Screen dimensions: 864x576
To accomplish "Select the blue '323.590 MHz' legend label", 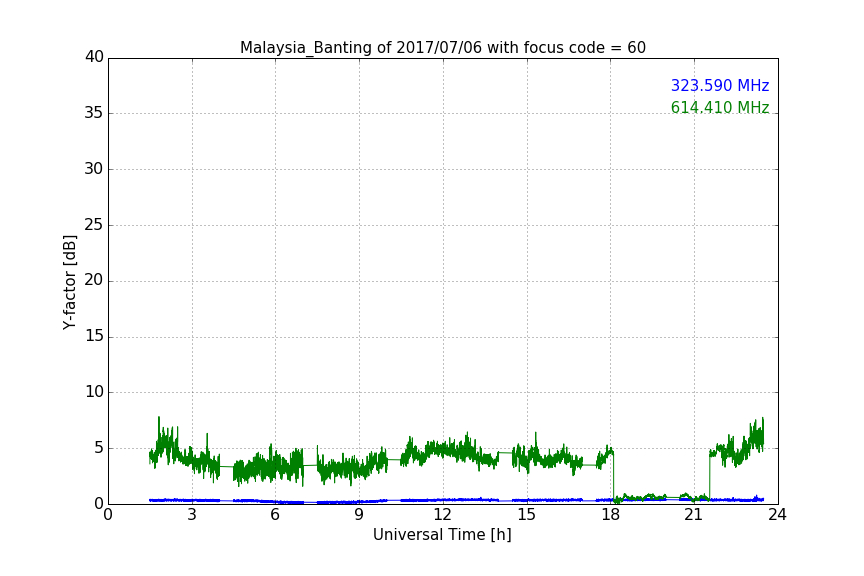I will click(x=720, y=85).
